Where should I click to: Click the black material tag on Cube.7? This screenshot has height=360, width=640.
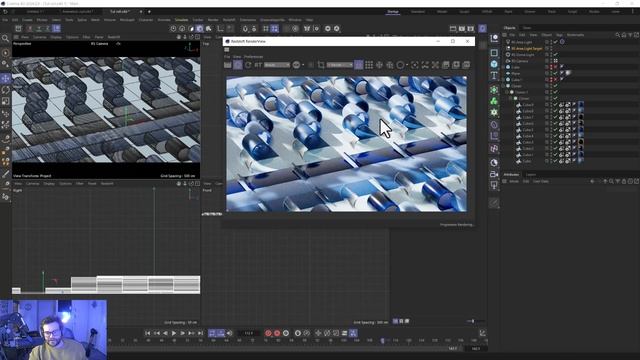coord(581,117)
